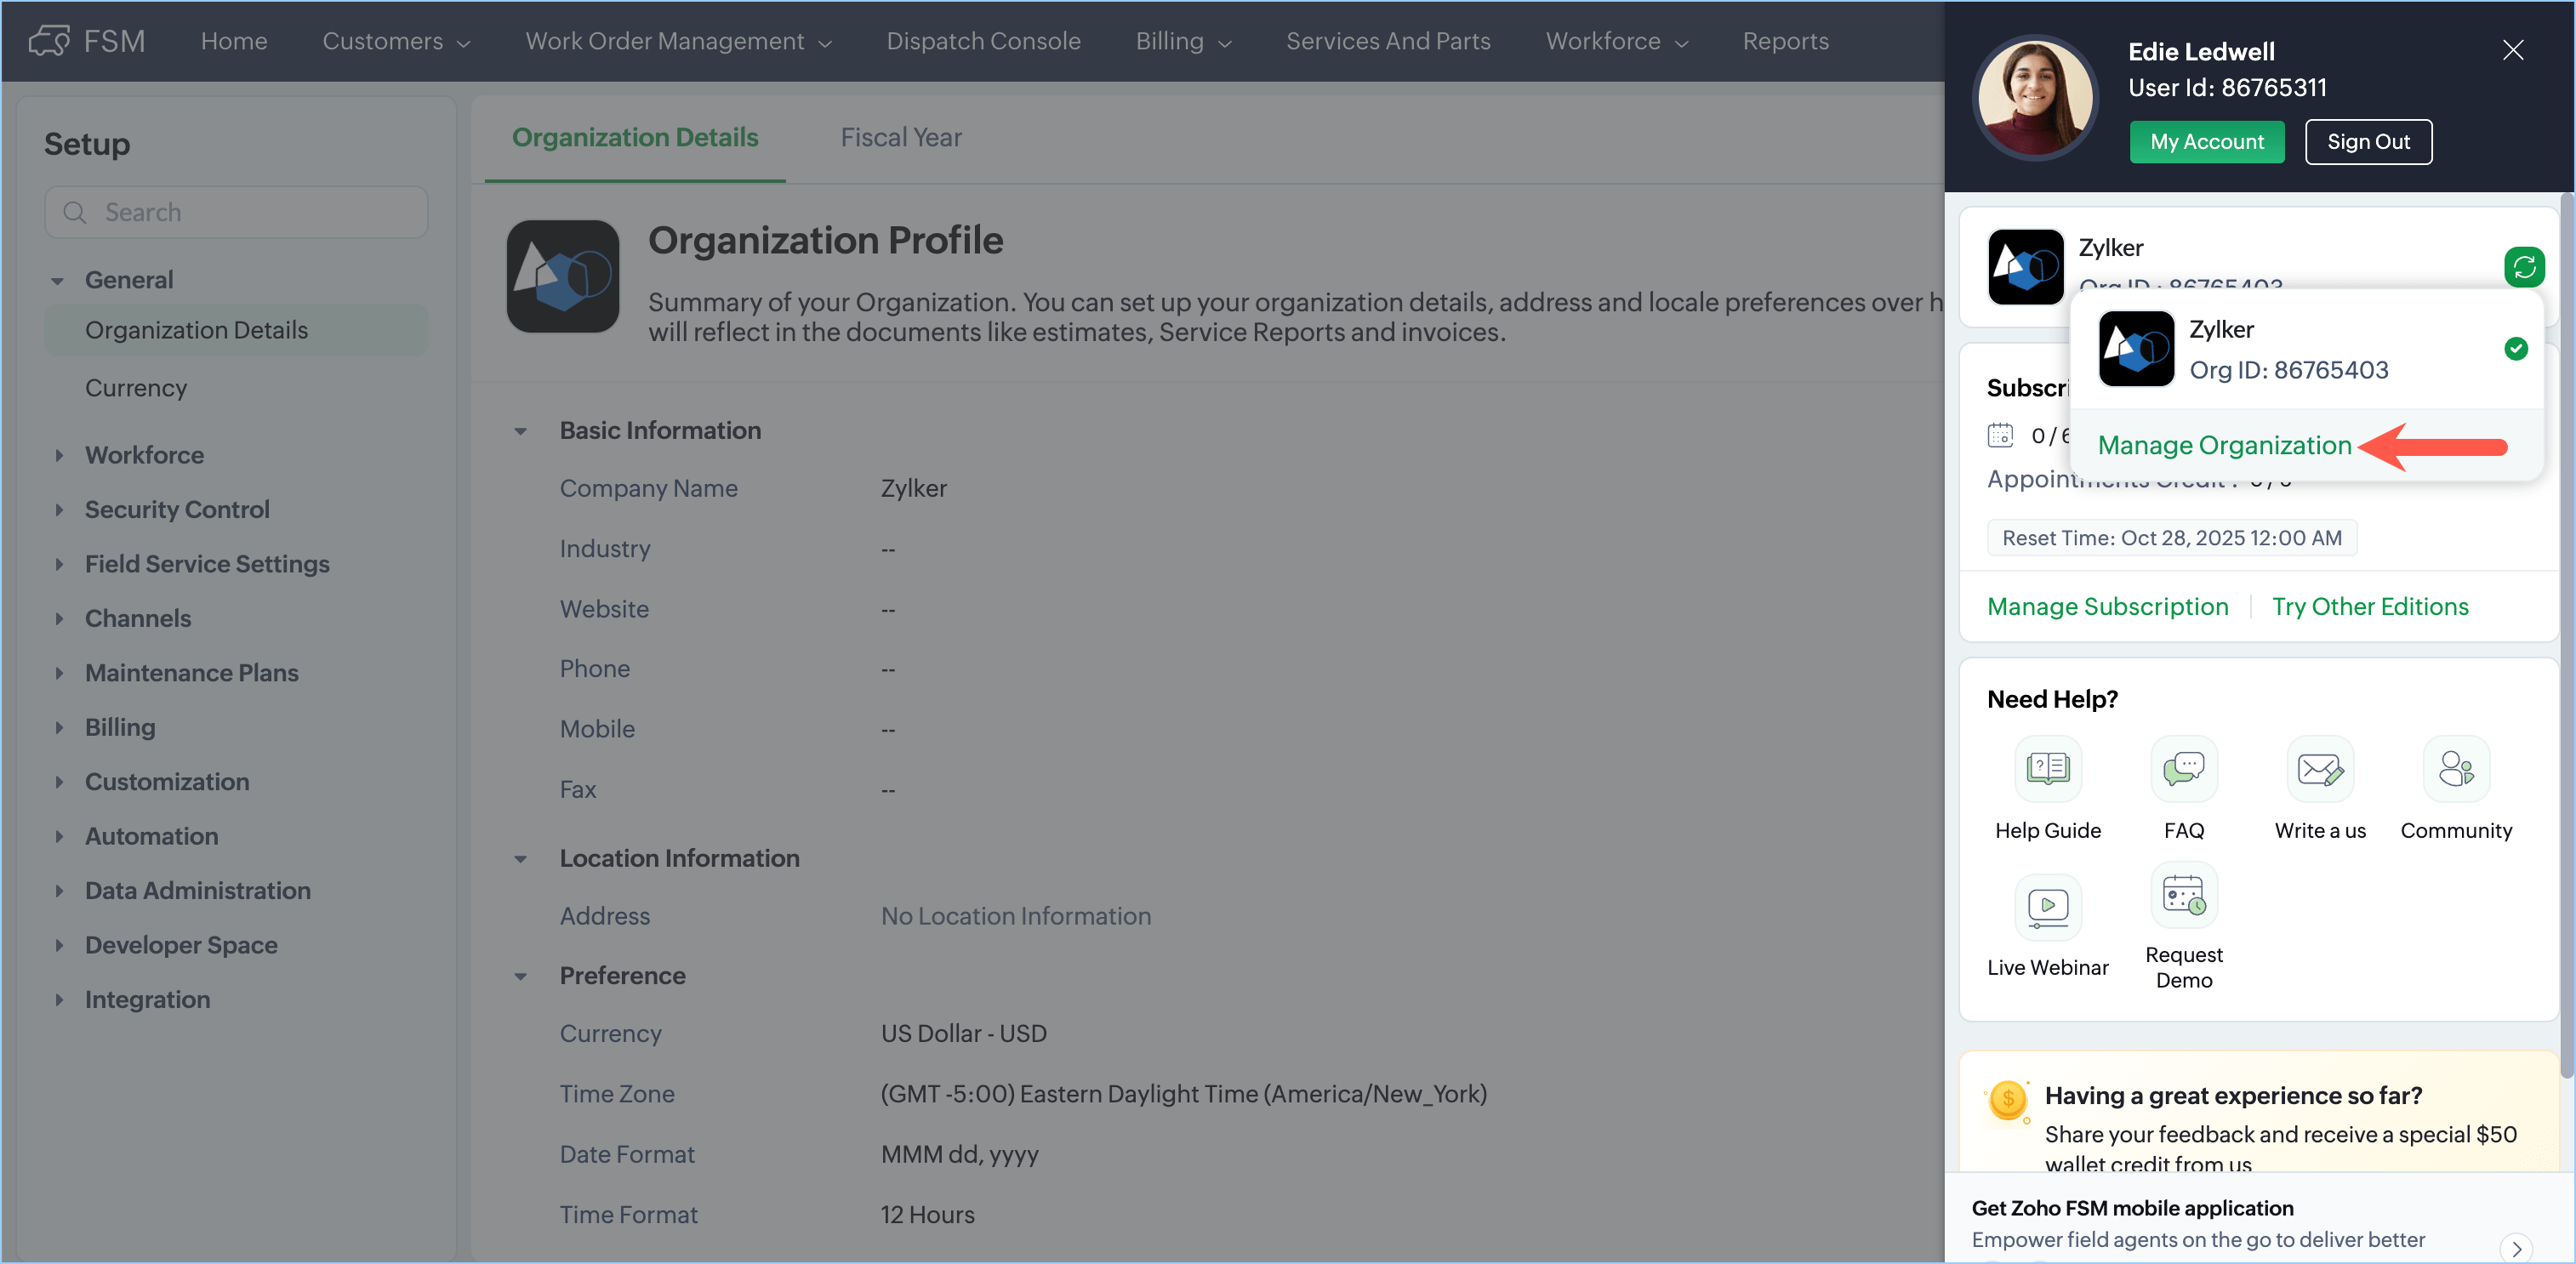Viewport: 2576px width, 1264px height.
Task: Click the Request Demo calendar icon
Action: click(x=2183, y=895)
